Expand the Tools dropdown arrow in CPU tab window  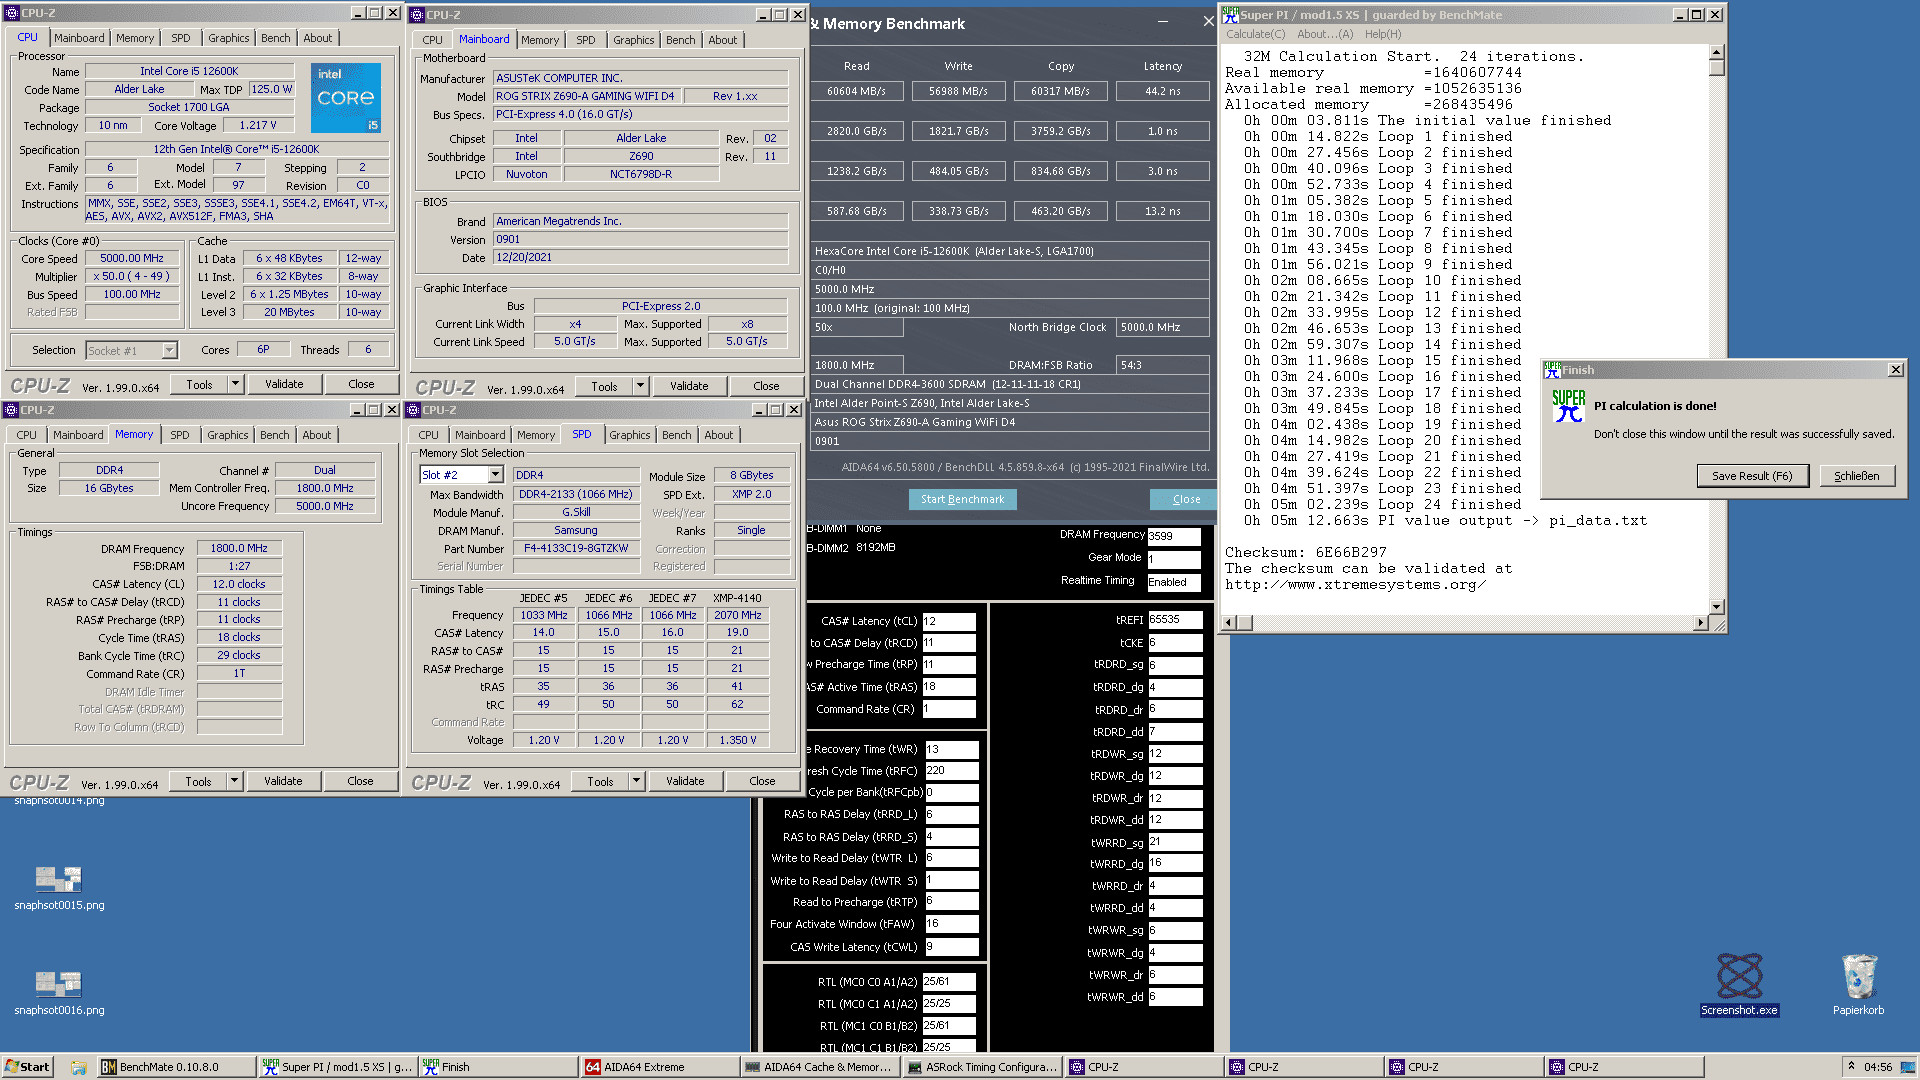click(x=236, y=384)
